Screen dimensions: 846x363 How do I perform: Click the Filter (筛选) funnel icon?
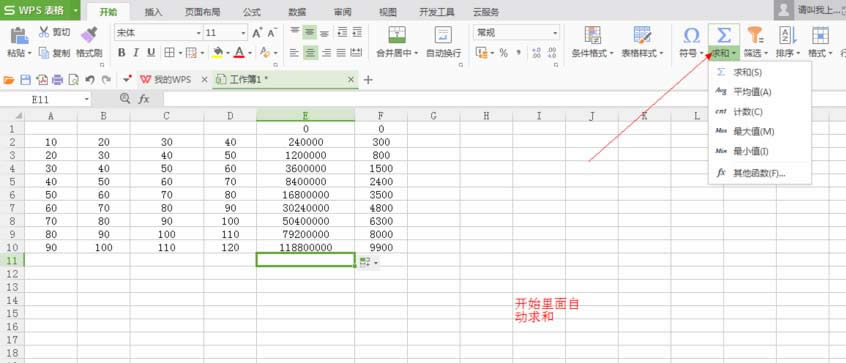pos(755,35)
